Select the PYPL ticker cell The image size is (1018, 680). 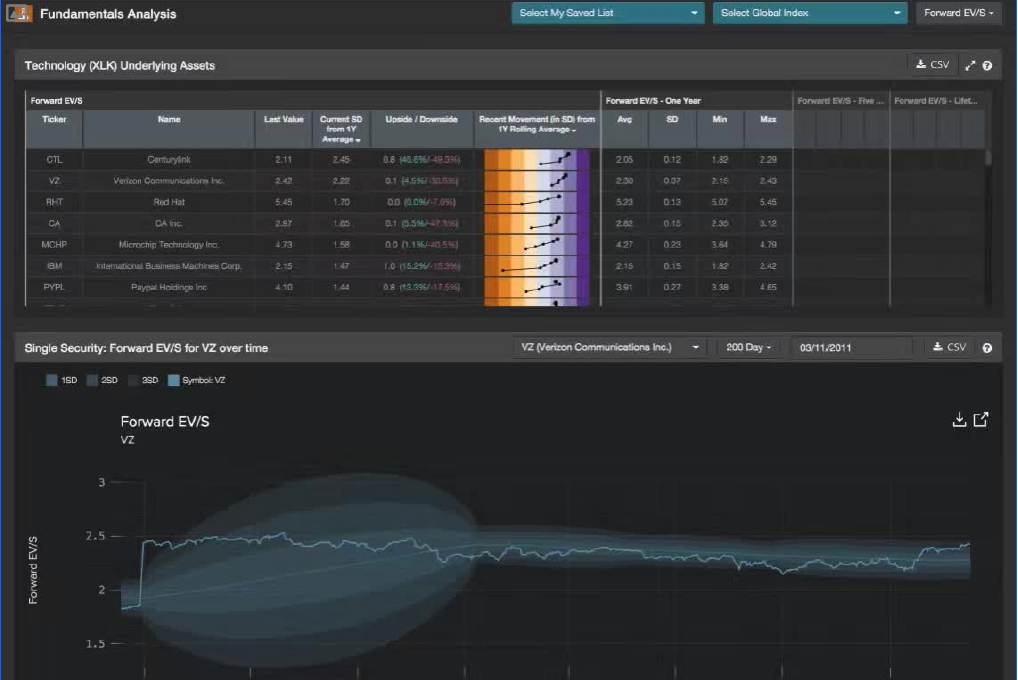tap(55, 287)
